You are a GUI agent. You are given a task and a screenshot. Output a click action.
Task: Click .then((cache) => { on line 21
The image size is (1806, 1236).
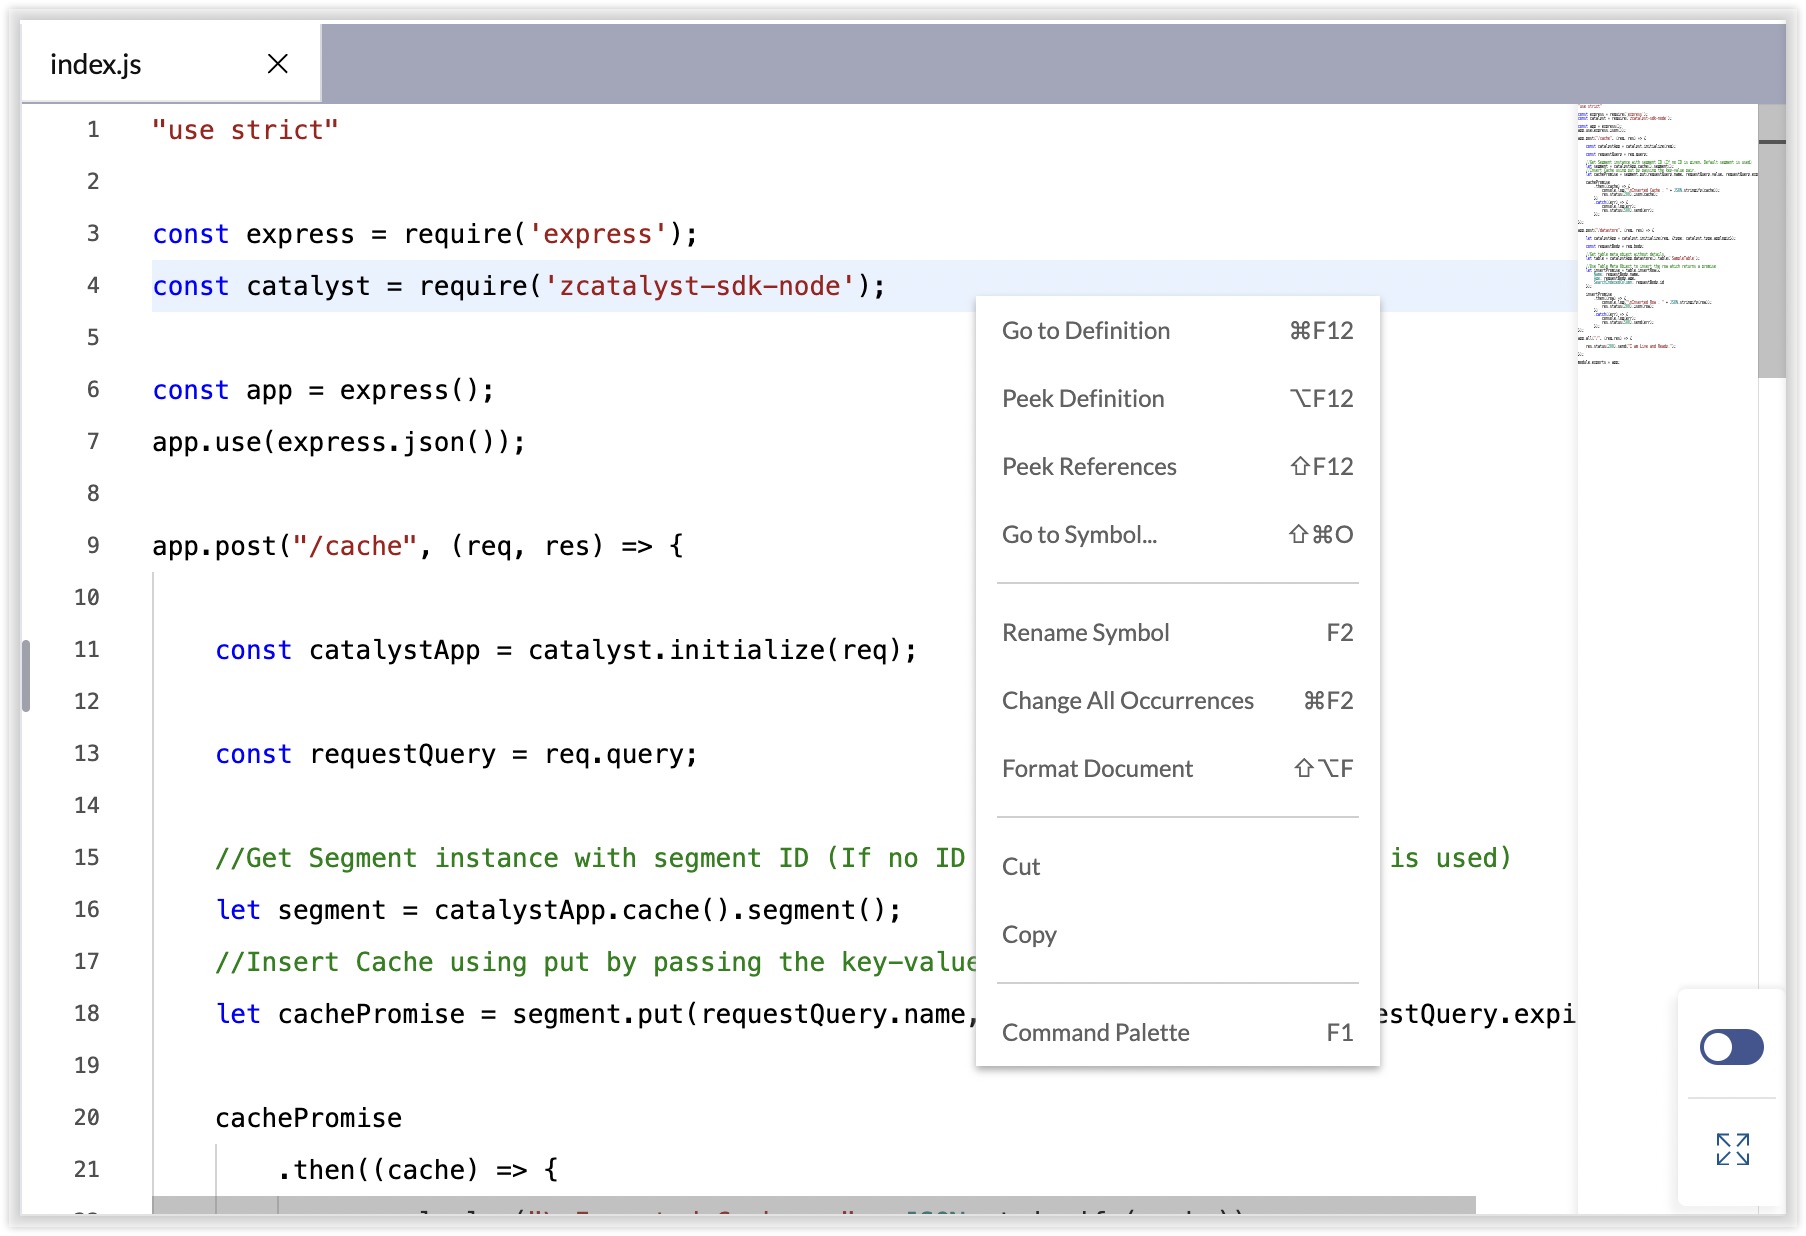[x=418, y=1170]
